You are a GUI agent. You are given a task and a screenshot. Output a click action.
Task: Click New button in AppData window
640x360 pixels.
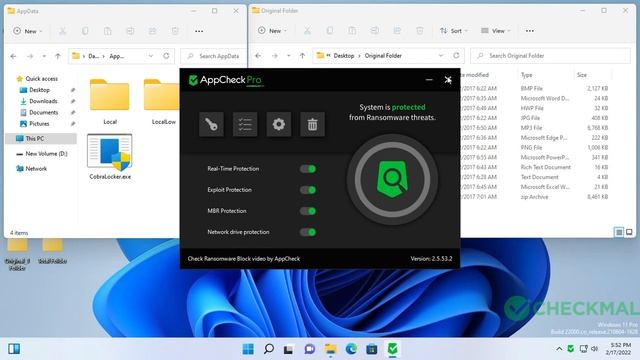(x=27, y=31)
